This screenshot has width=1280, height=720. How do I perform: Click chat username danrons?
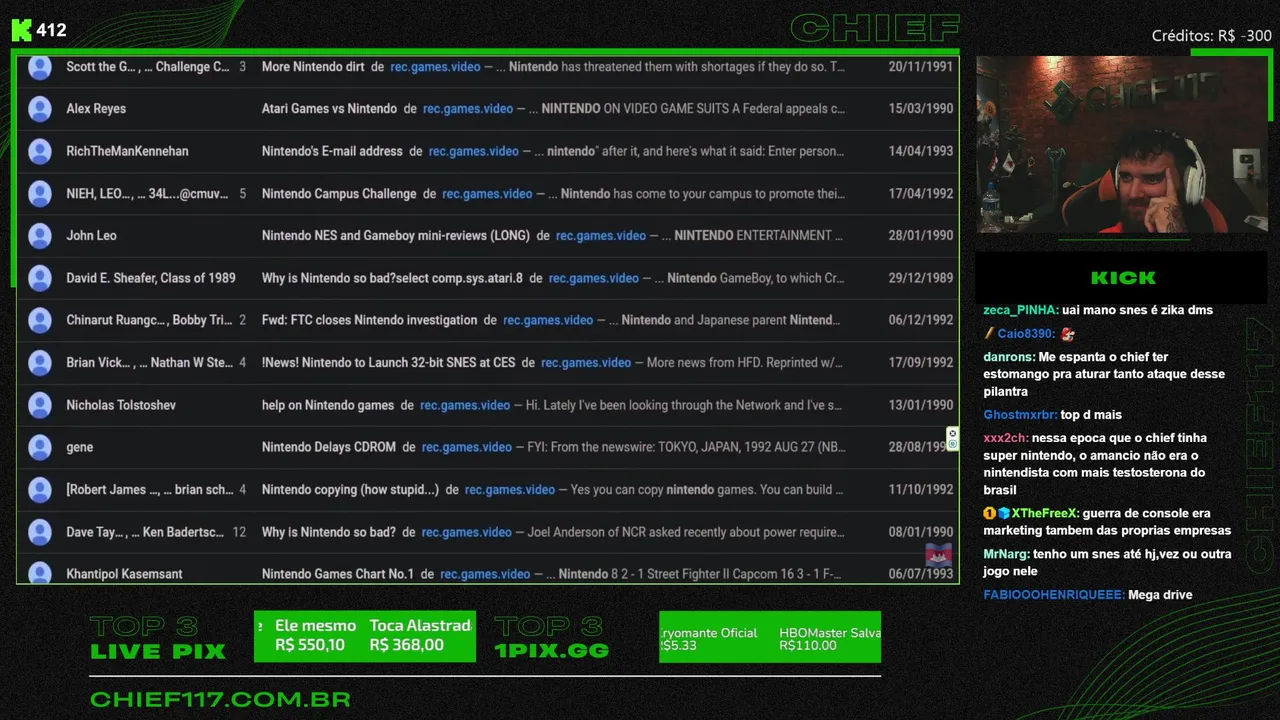click(x=1008, y=357)
